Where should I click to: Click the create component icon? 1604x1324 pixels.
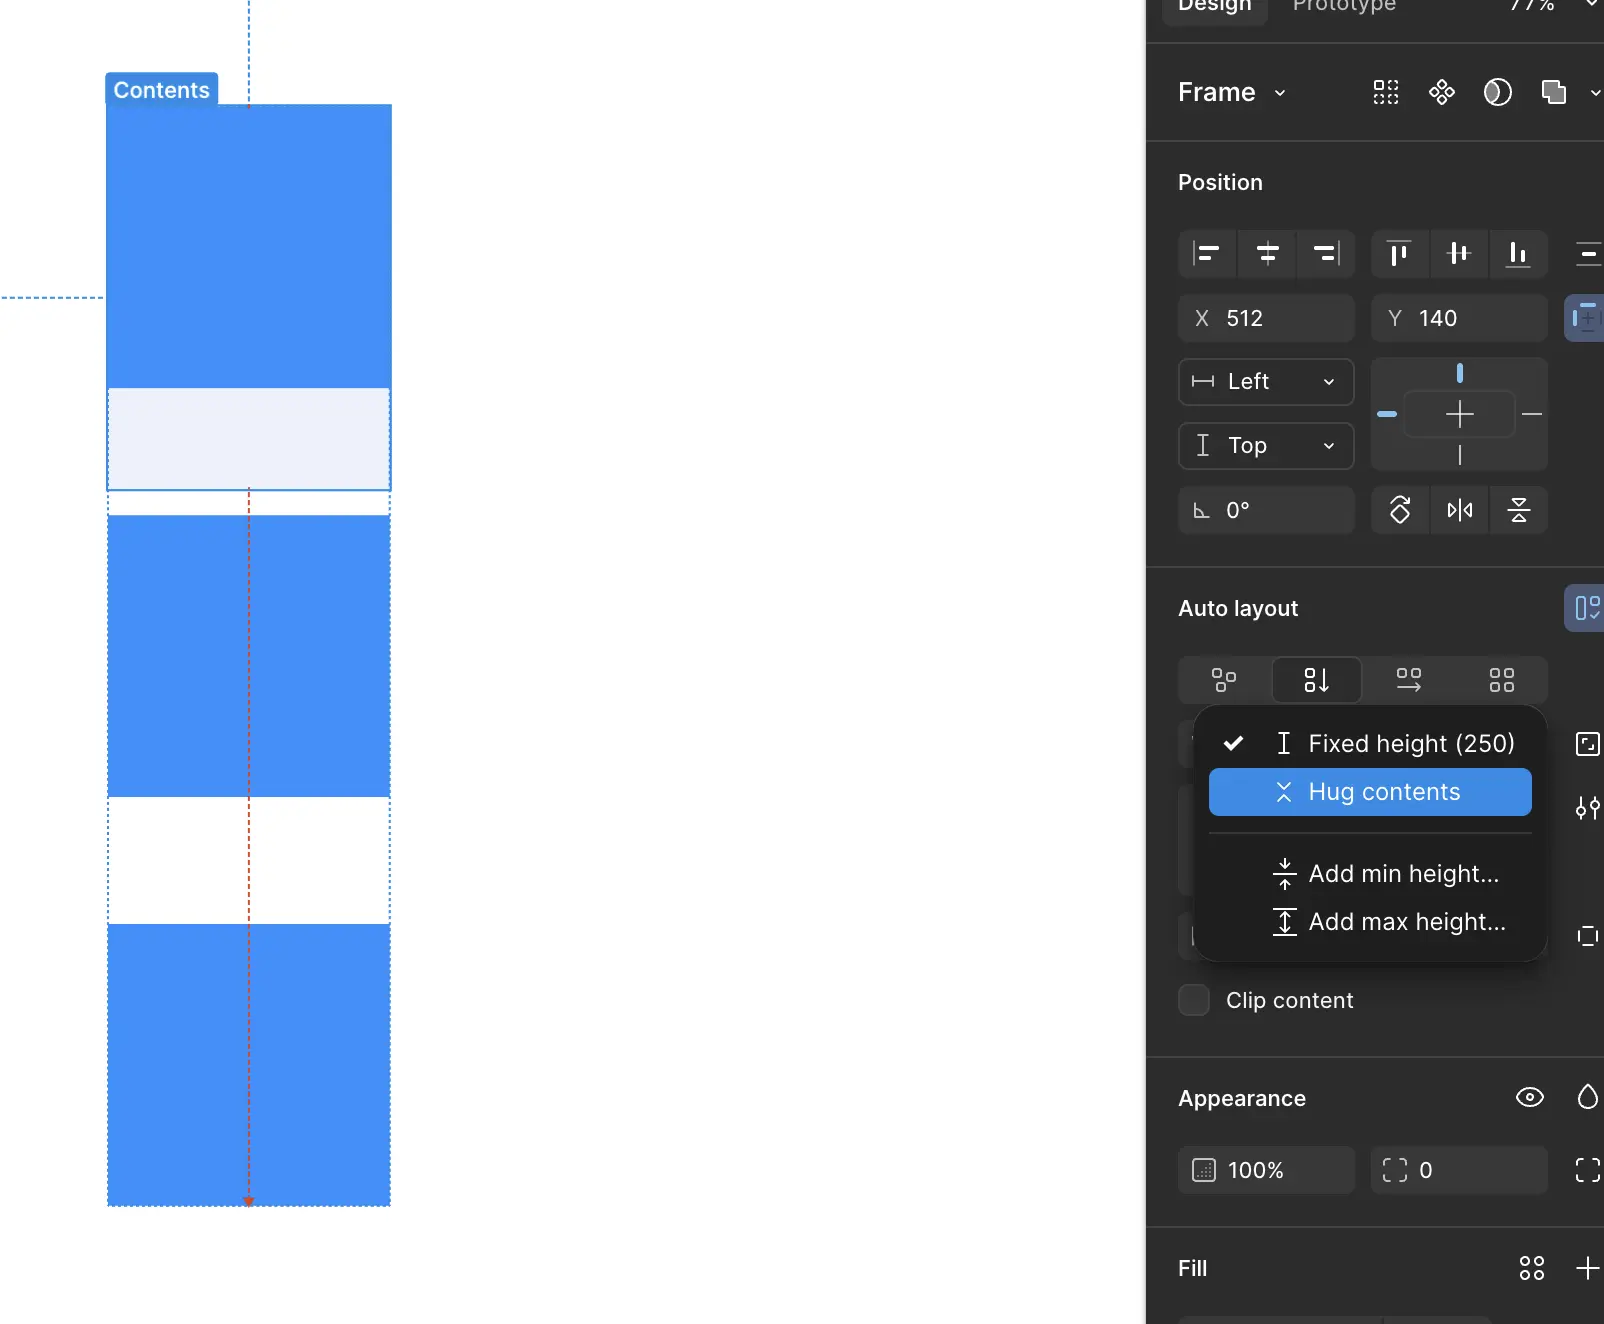[x=1441, y=93]
